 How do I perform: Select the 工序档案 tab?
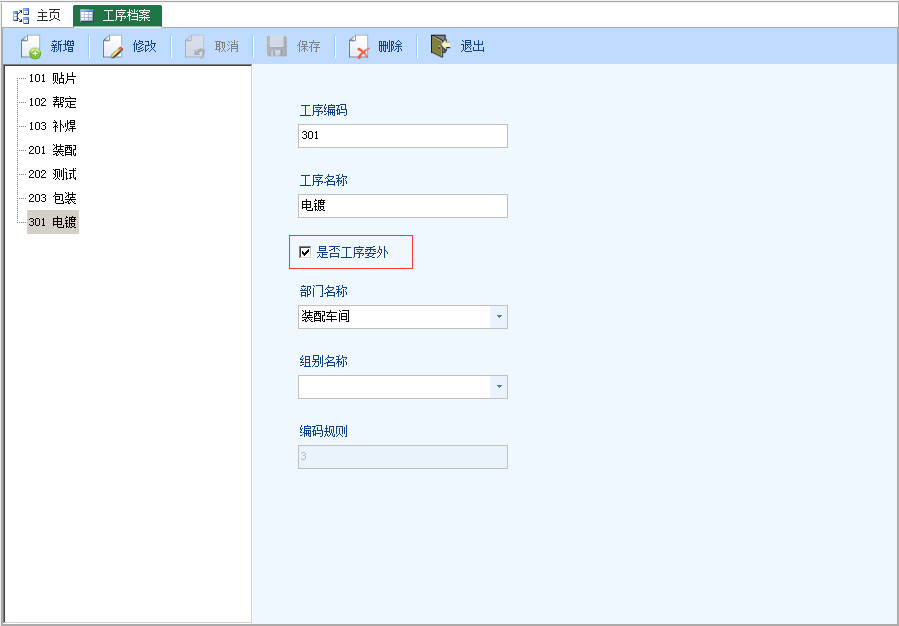(118, 16)
